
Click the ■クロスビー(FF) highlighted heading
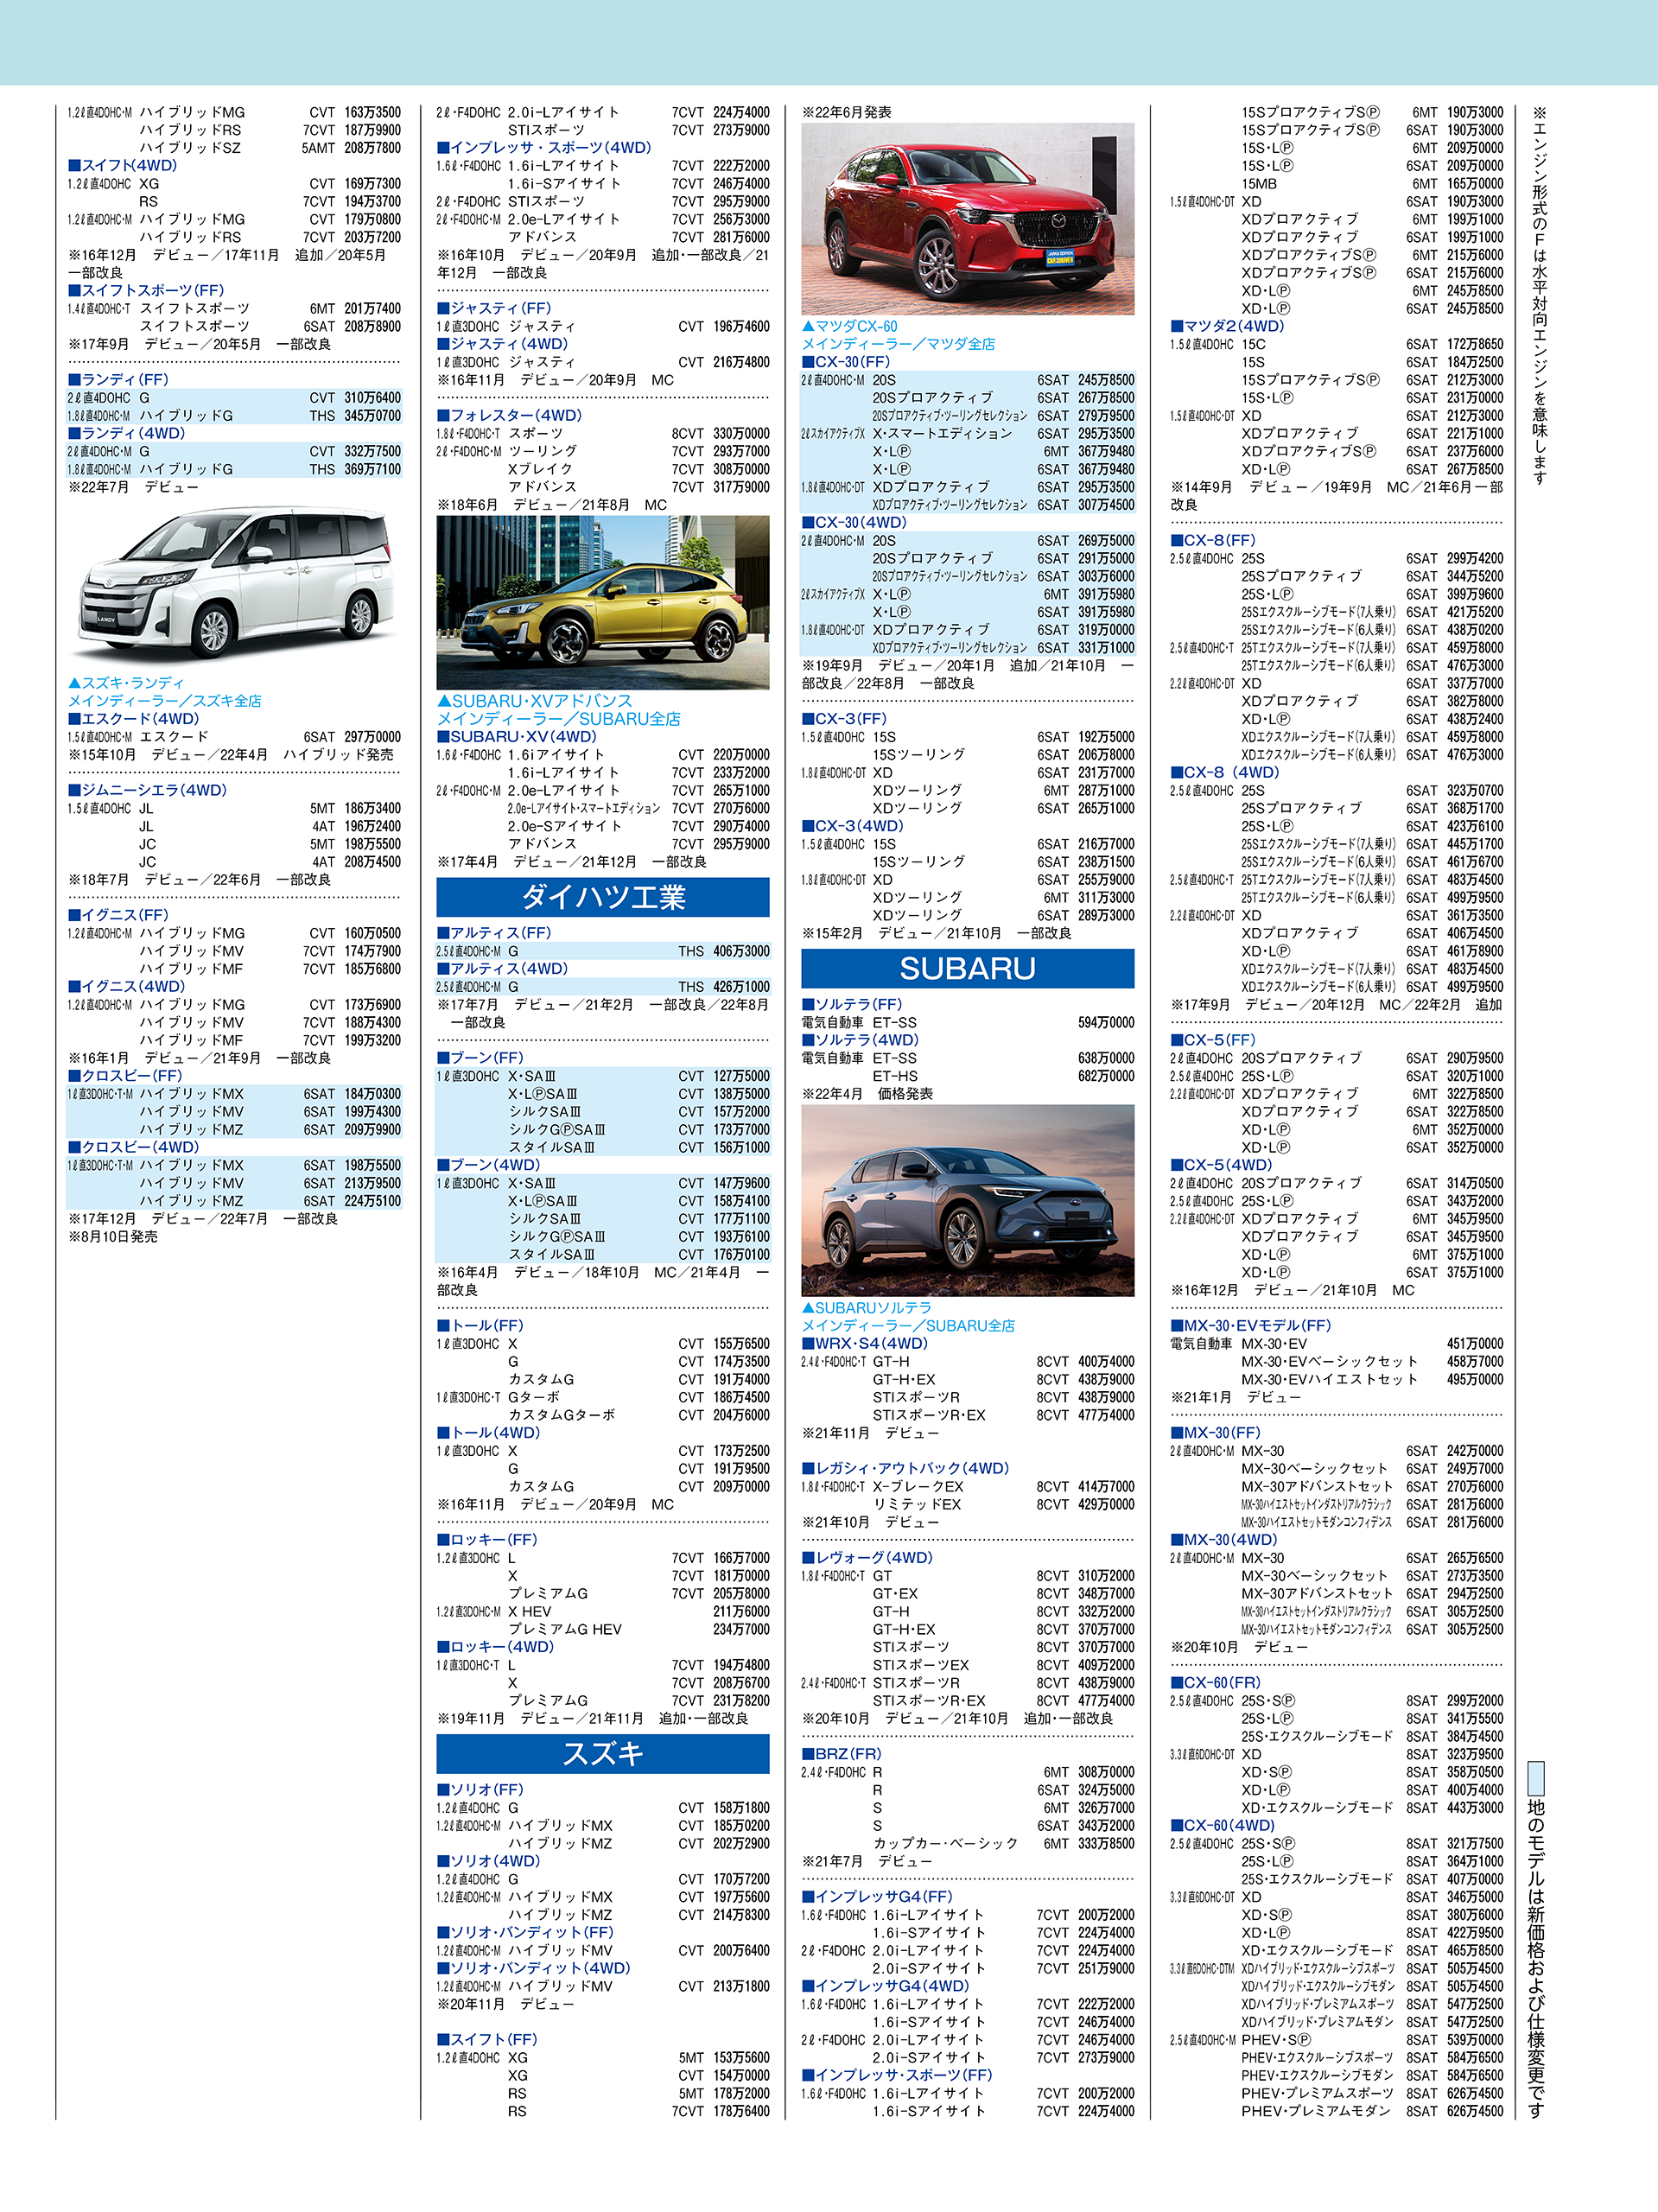(x=125, y=1076)
